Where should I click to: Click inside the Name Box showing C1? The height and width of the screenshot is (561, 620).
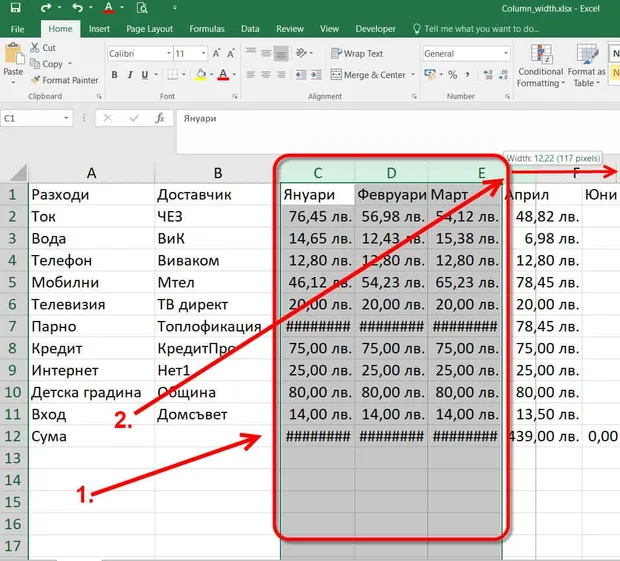tap(31, 118)
